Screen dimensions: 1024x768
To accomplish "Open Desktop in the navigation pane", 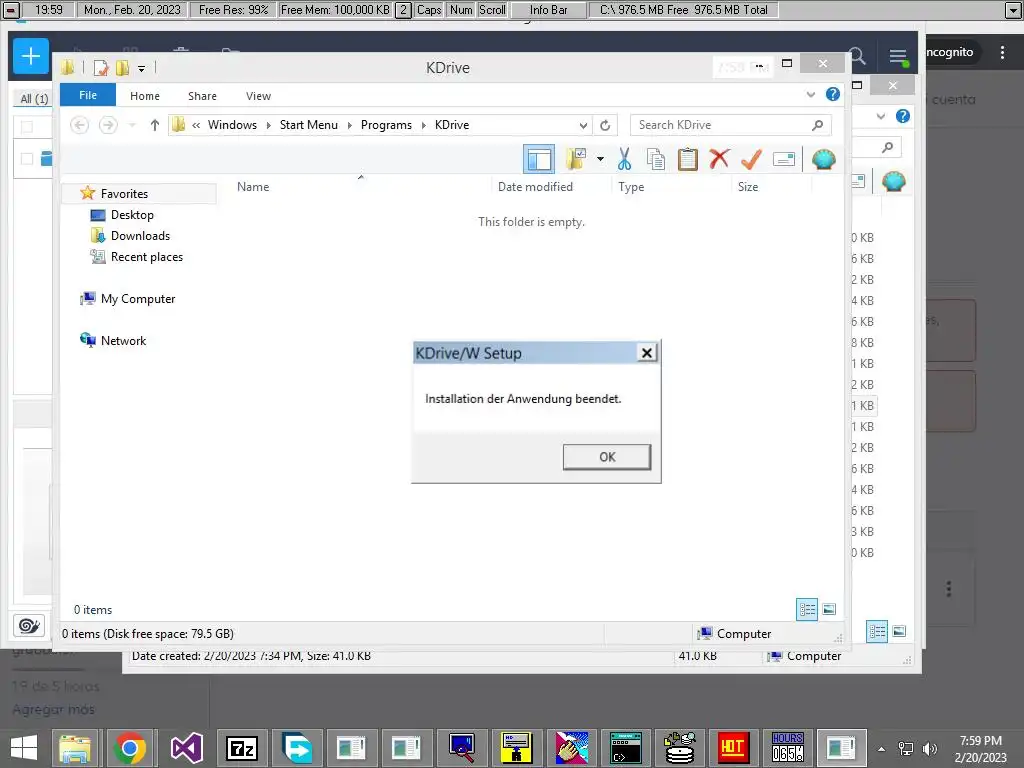I will pos(132,215).
